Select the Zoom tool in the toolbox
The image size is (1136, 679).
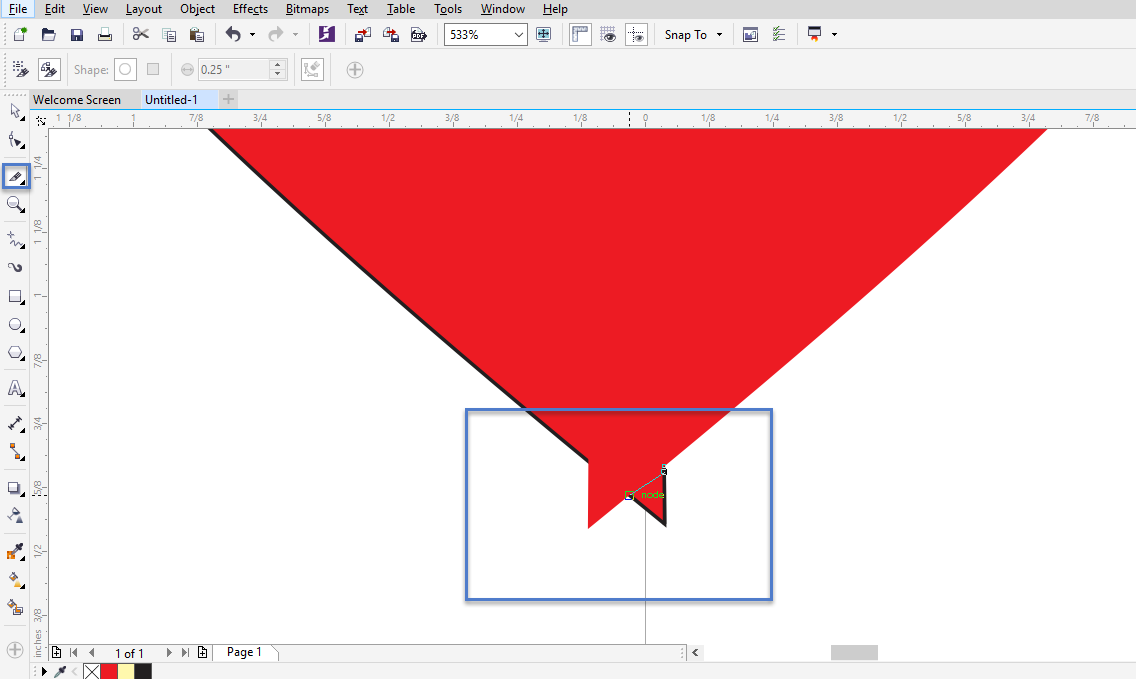click(x=15, y=205)
